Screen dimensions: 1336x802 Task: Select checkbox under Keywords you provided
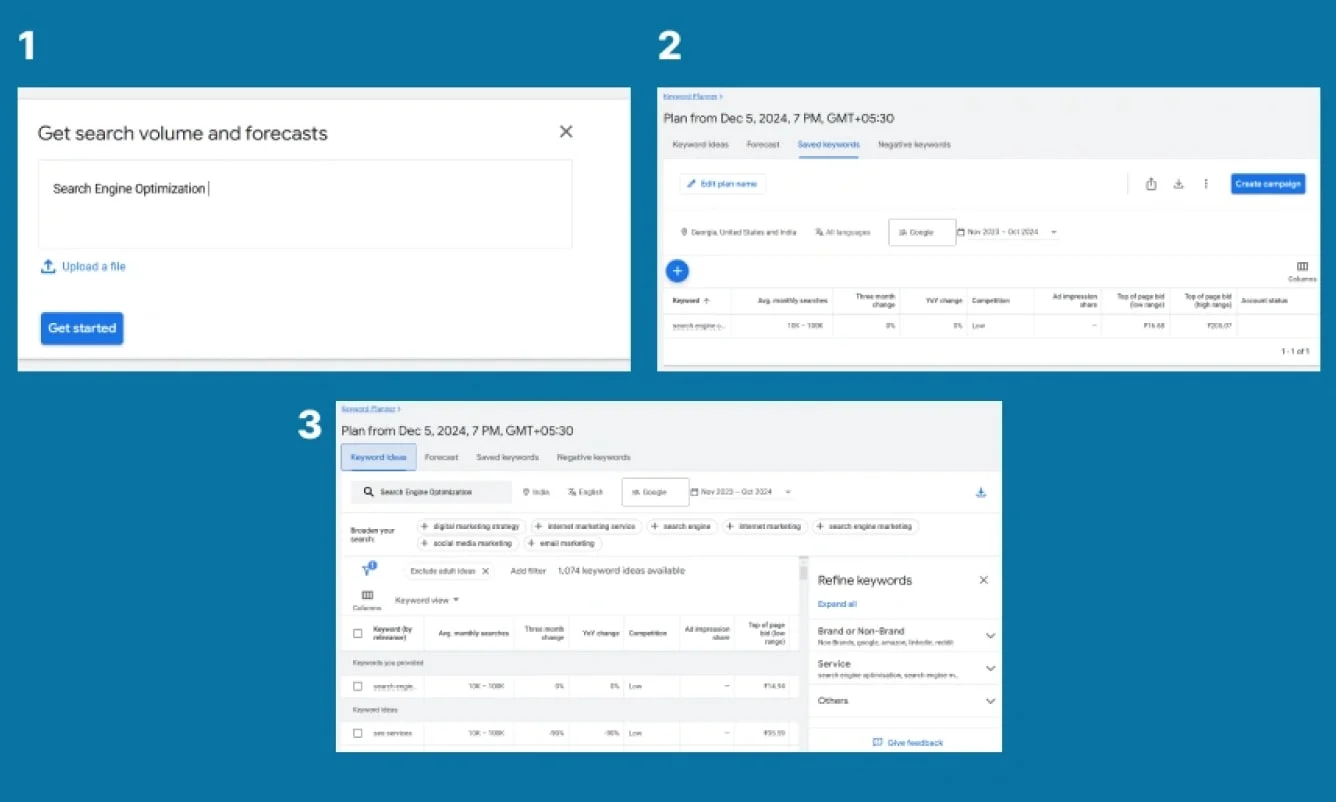(358, 686)
